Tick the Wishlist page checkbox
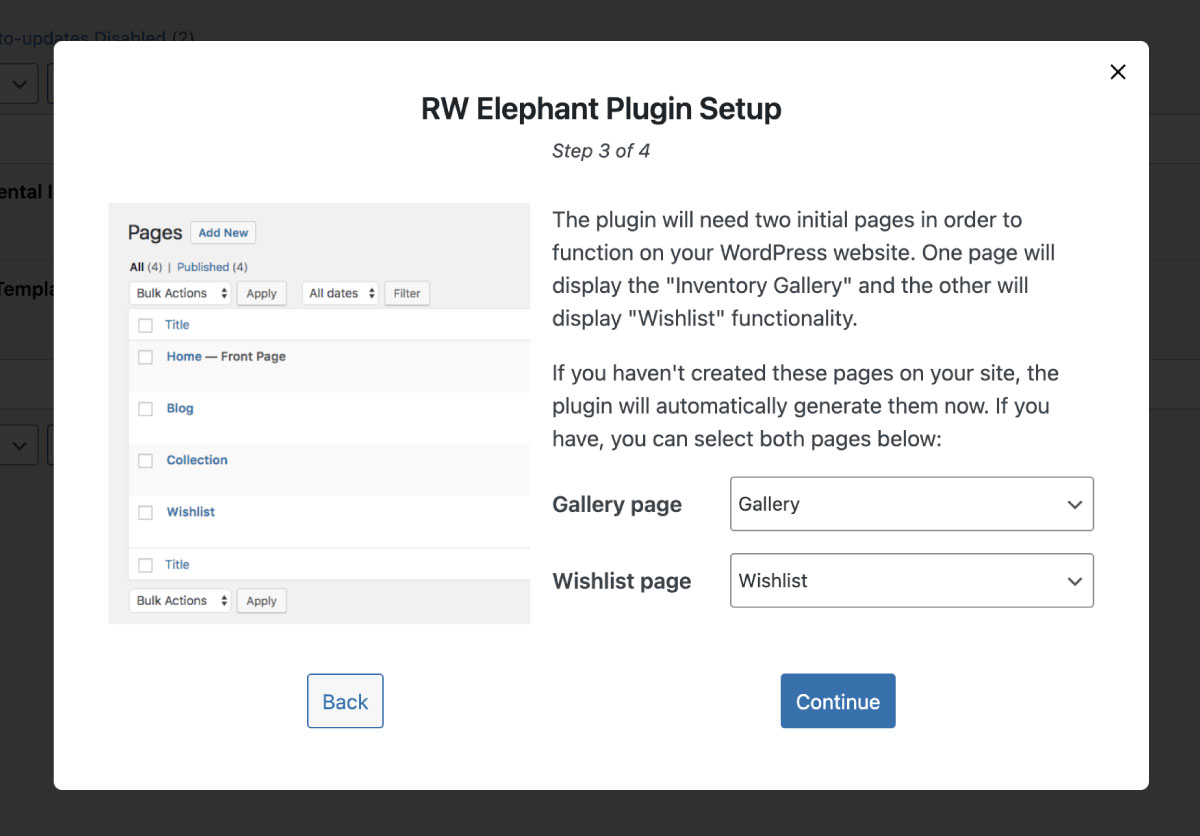Screen dimensions: 1200x836 point(146,513)
